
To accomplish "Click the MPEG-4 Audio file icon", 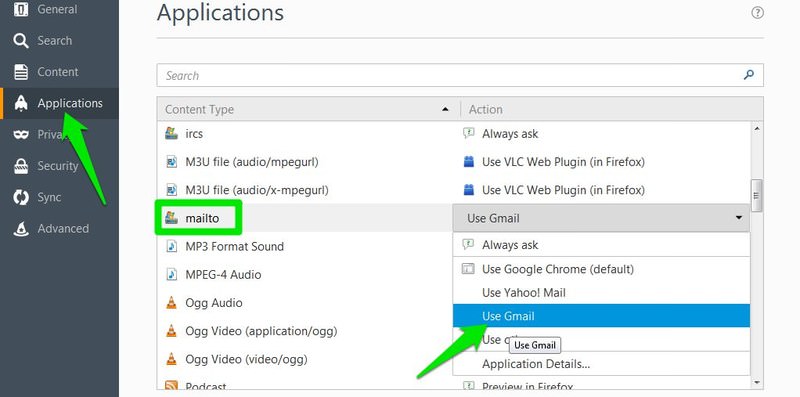I will (171, 275).
